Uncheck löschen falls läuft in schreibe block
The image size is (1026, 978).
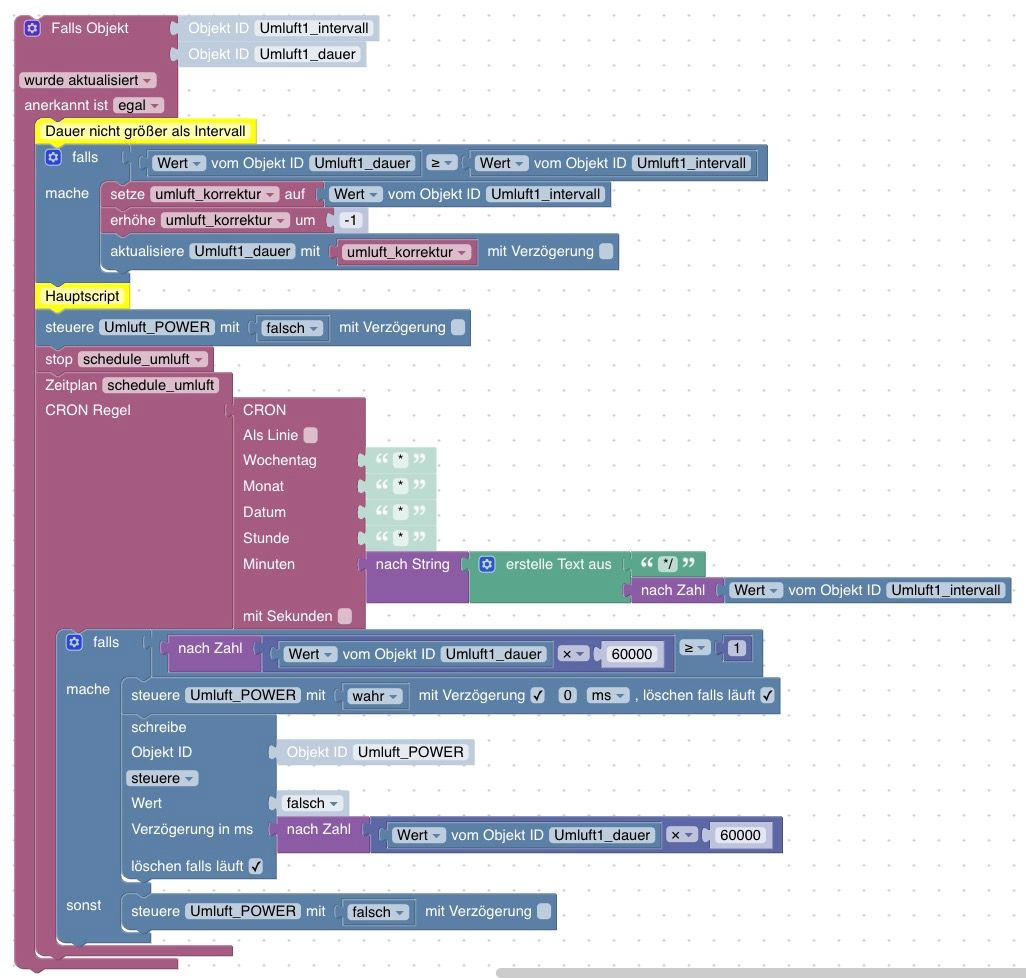pos(255,866)
